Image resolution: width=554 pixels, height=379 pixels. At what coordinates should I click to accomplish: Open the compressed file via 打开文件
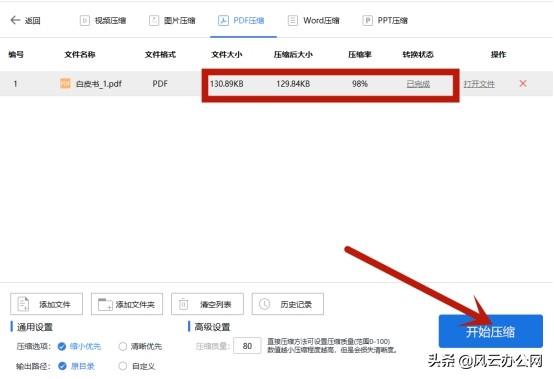pos(479,84)
